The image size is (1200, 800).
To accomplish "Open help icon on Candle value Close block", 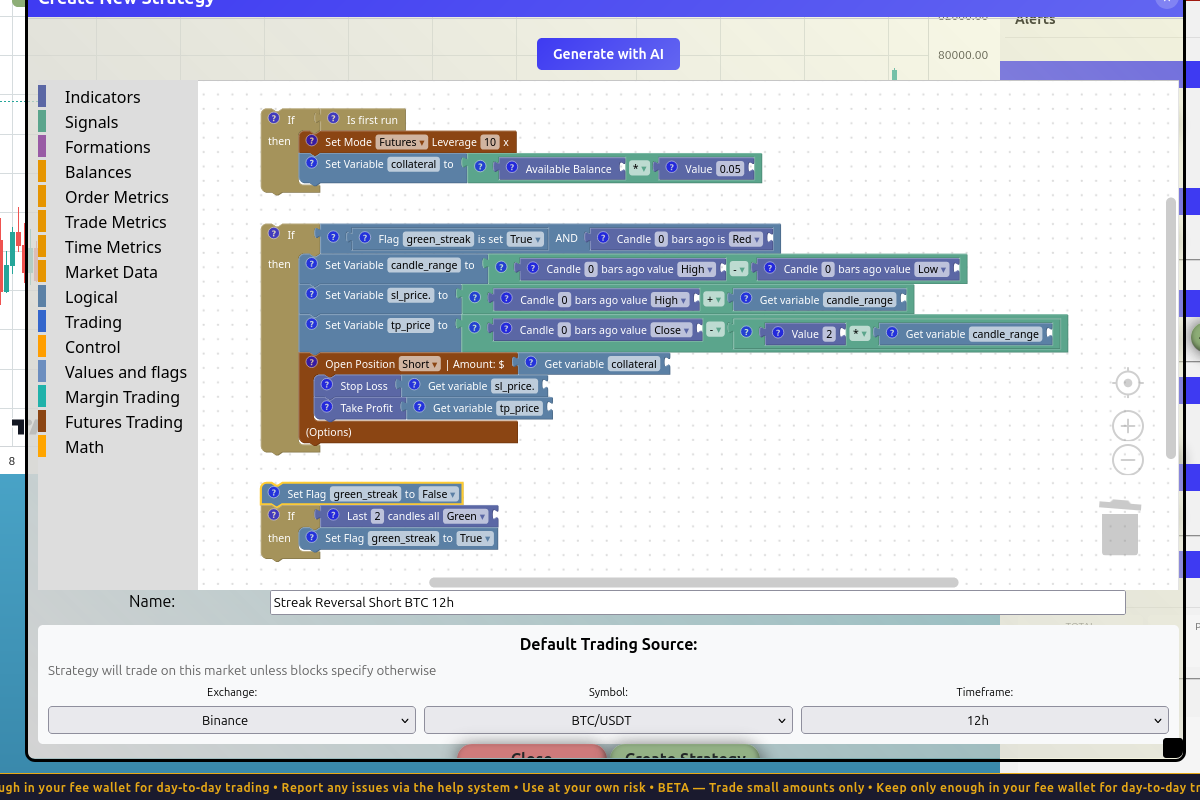I will coord(507,330).
